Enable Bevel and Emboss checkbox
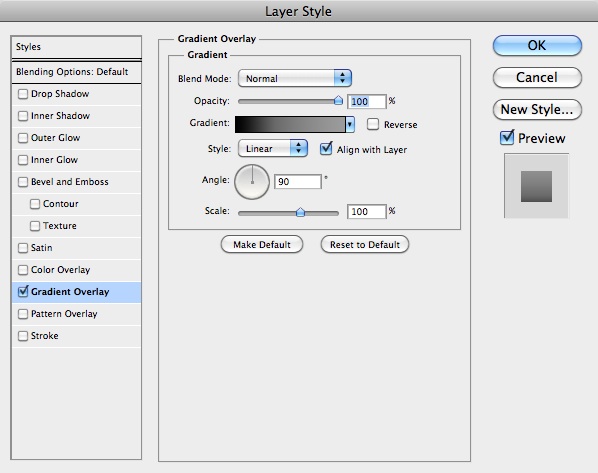This screenshot has height=473, width=598. (x=23, y=182)
